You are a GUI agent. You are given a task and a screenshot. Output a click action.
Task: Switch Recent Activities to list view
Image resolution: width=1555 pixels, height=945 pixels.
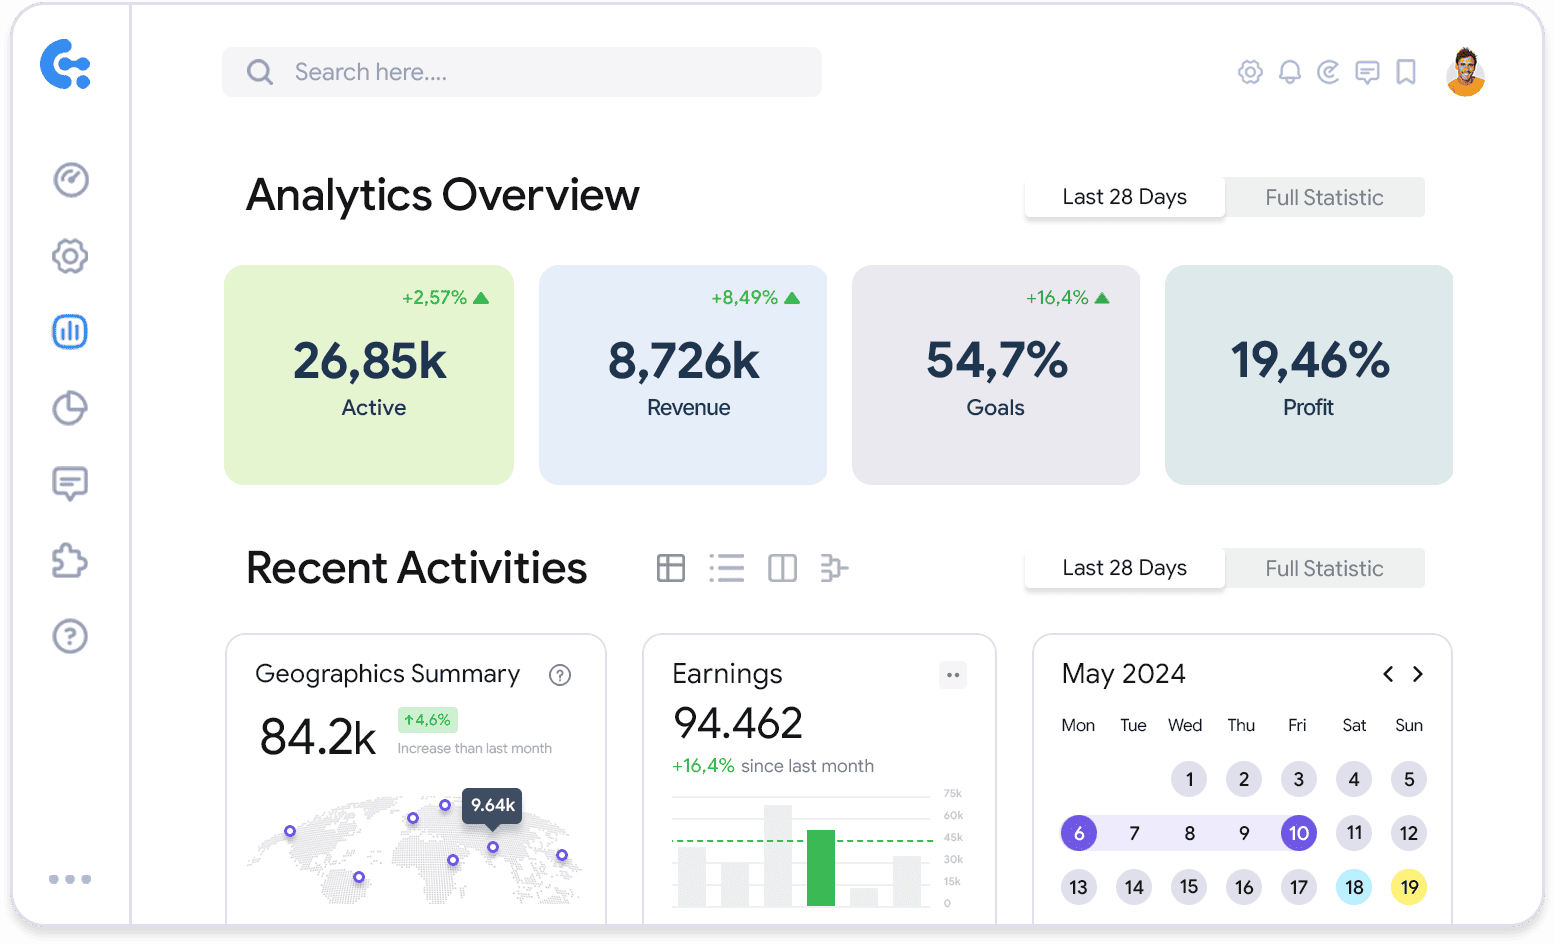727,568
